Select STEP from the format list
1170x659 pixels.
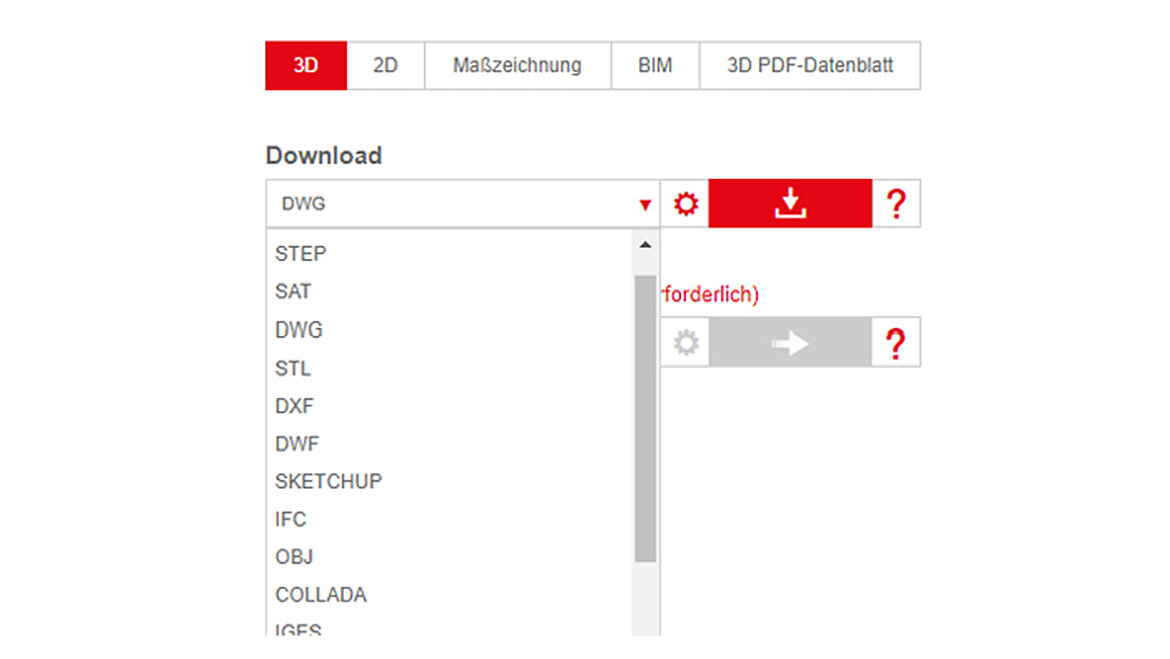click(x=300, y=253)
